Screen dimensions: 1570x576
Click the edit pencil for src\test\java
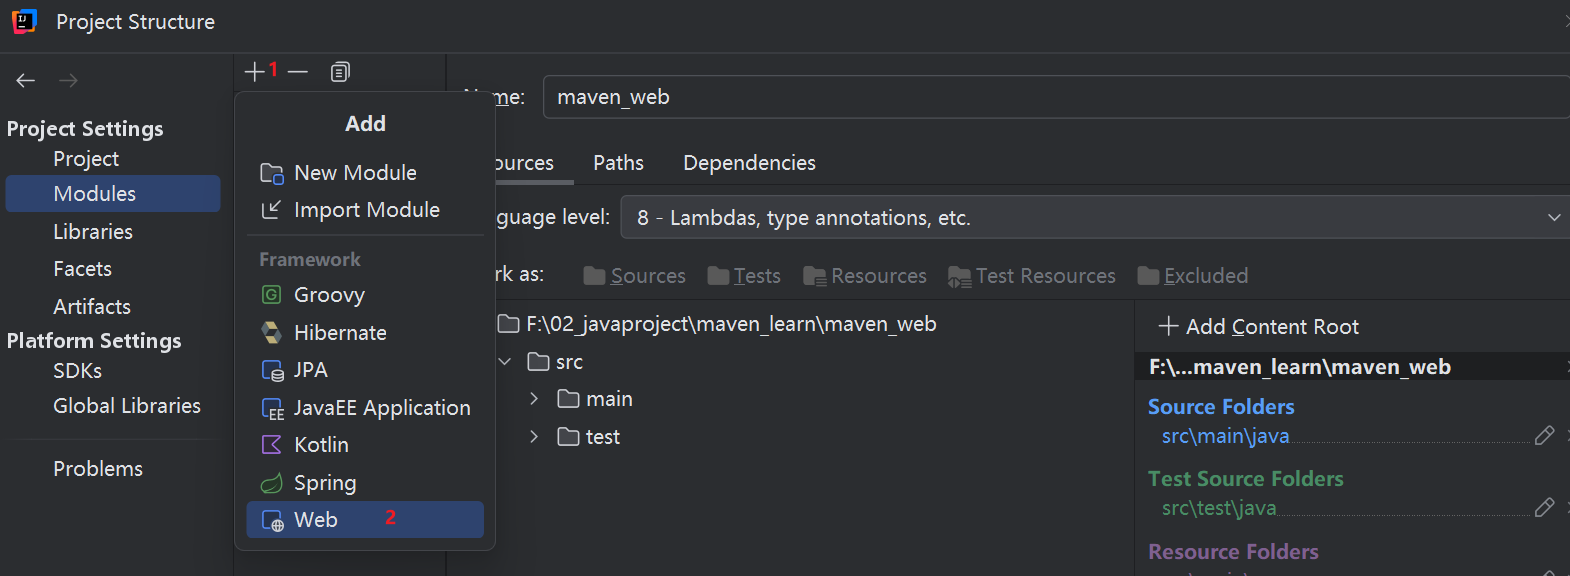(x=1544, y=508)
